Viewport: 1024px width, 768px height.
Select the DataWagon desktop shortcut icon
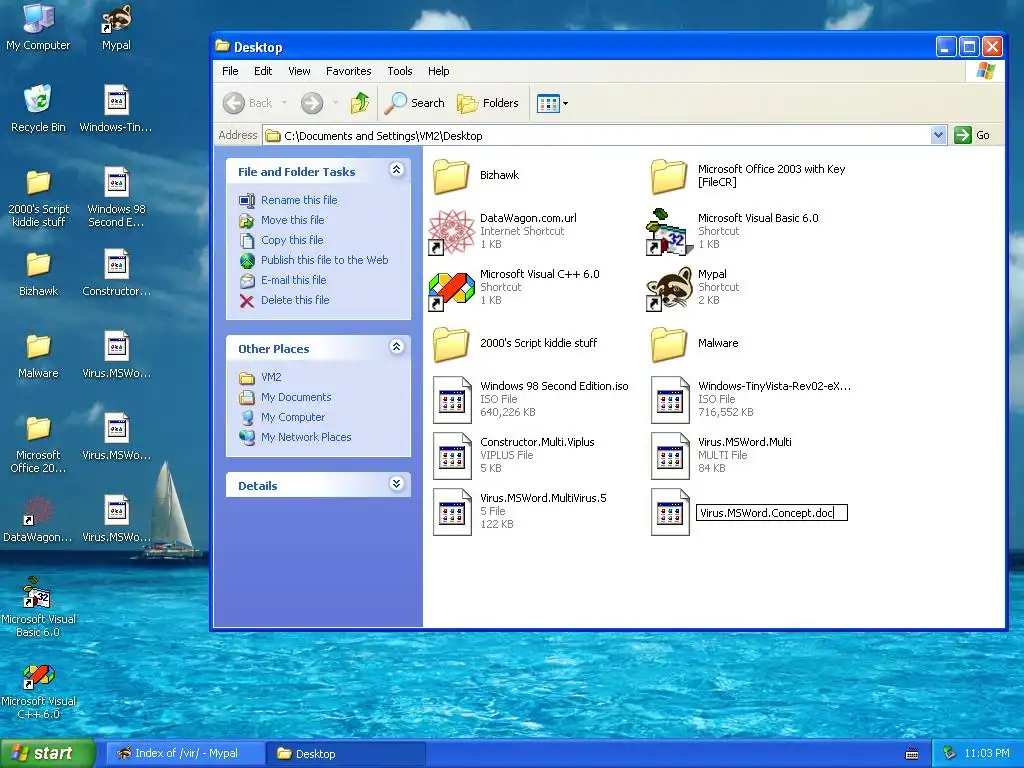point(38,520)
